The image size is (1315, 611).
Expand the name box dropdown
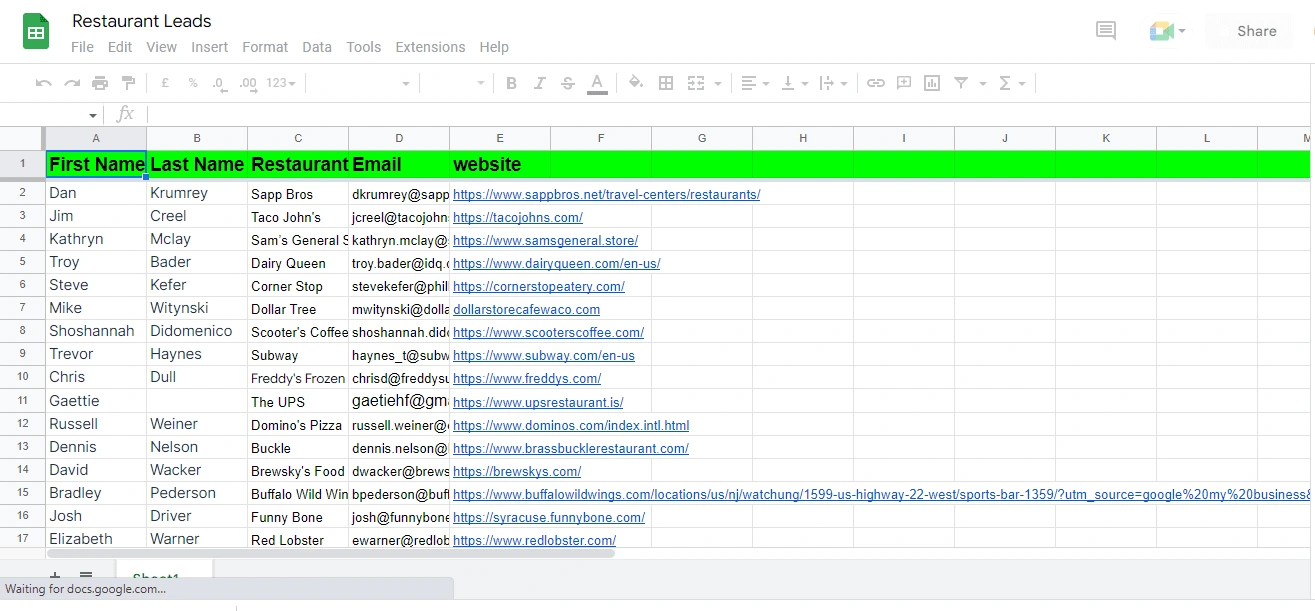tap(93, 115)
